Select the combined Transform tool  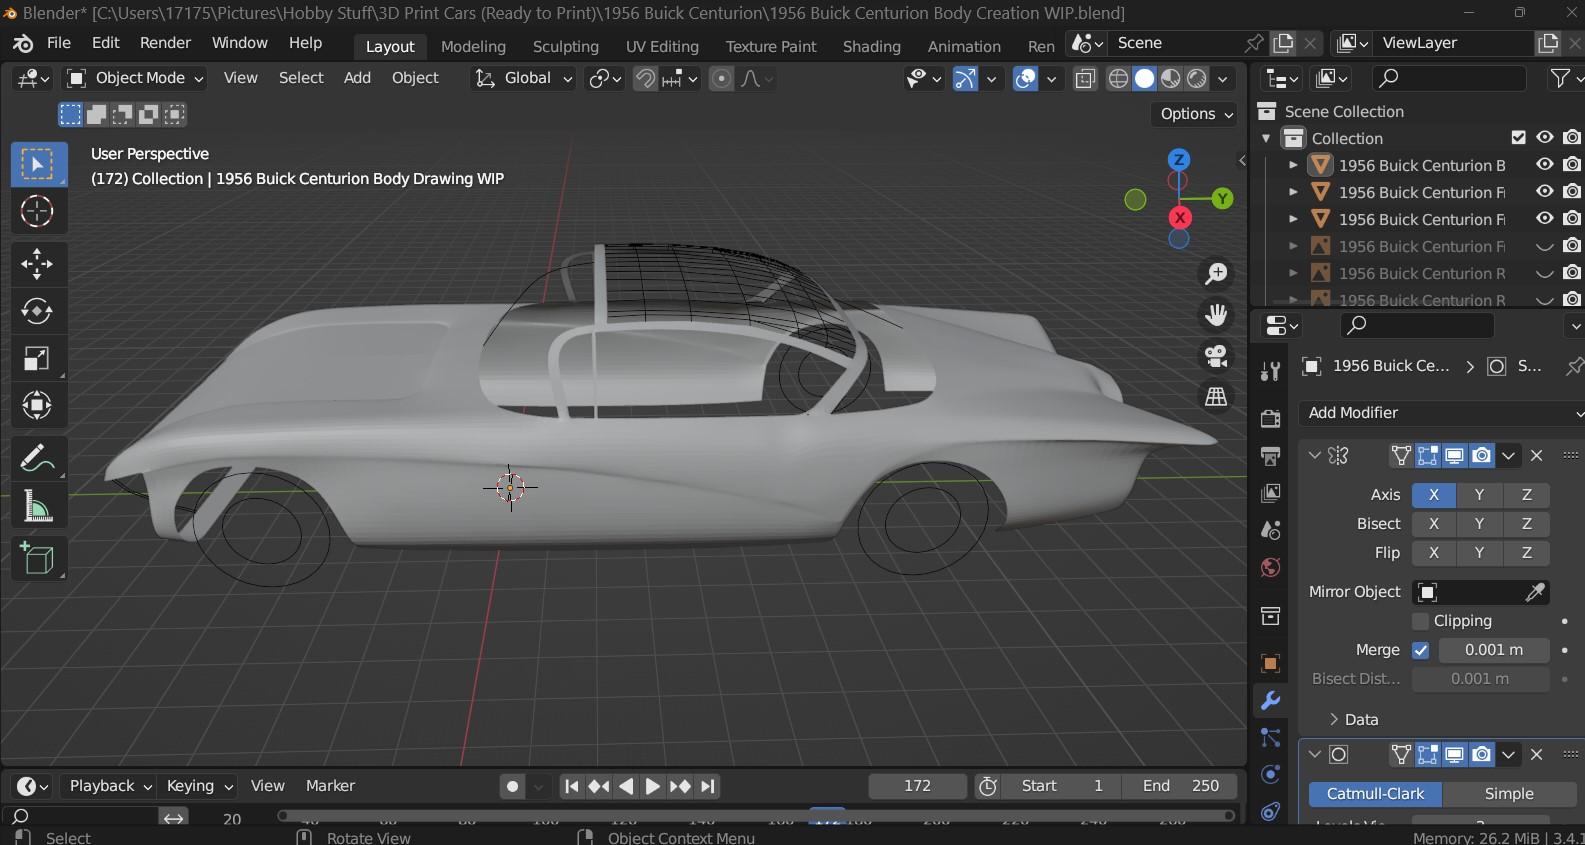[x=37, y=405]
